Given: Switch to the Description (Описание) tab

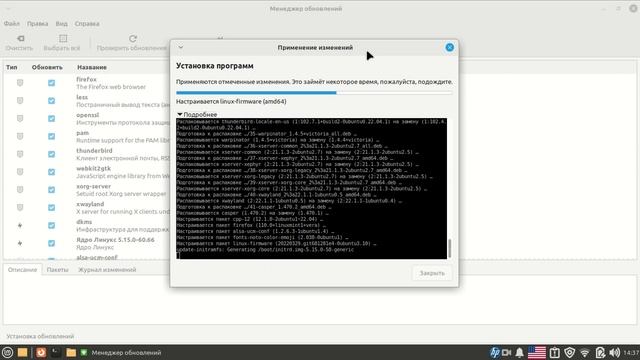Looking at the screenshot, I should 22,270.
